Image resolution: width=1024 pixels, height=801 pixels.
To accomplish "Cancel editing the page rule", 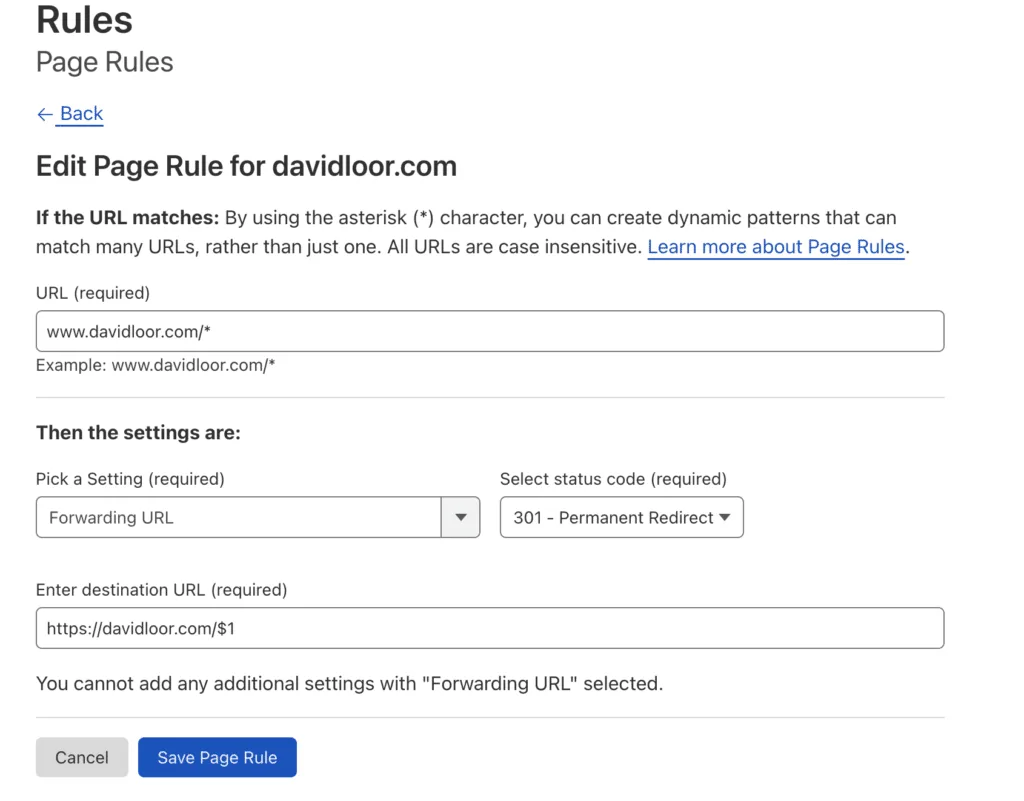I will point(82,757).
